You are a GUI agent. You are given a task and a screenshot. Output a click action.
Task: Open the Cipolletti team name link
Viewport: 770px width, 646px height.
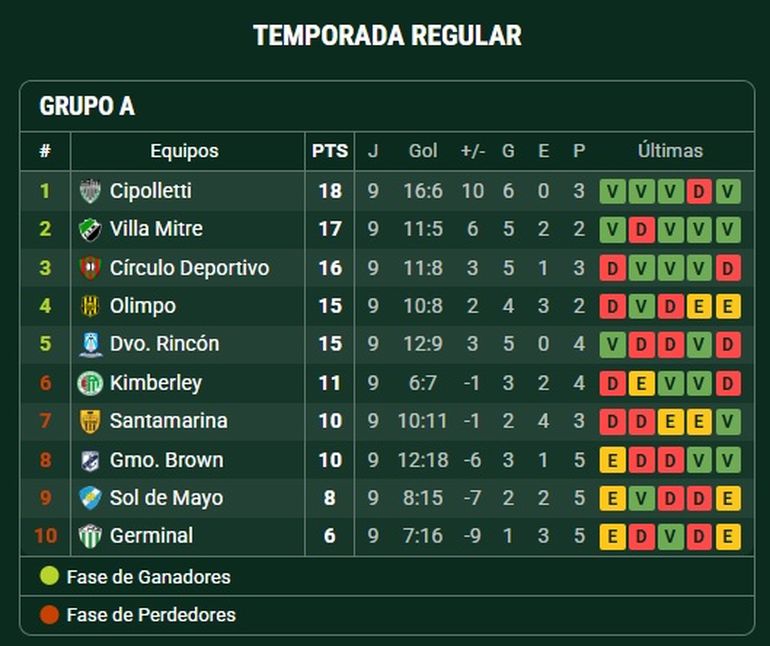(150, 191)
